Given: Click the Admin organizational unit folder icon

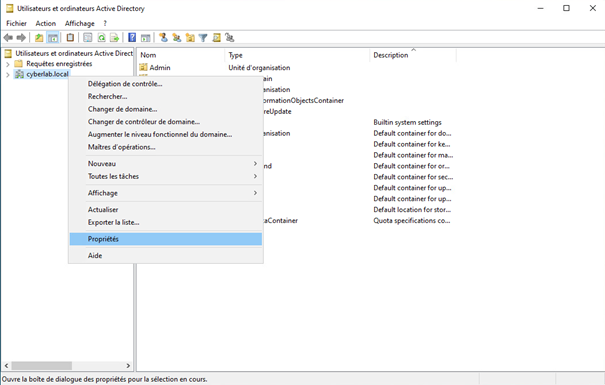Looking at the screenshot, I should 144,68.
